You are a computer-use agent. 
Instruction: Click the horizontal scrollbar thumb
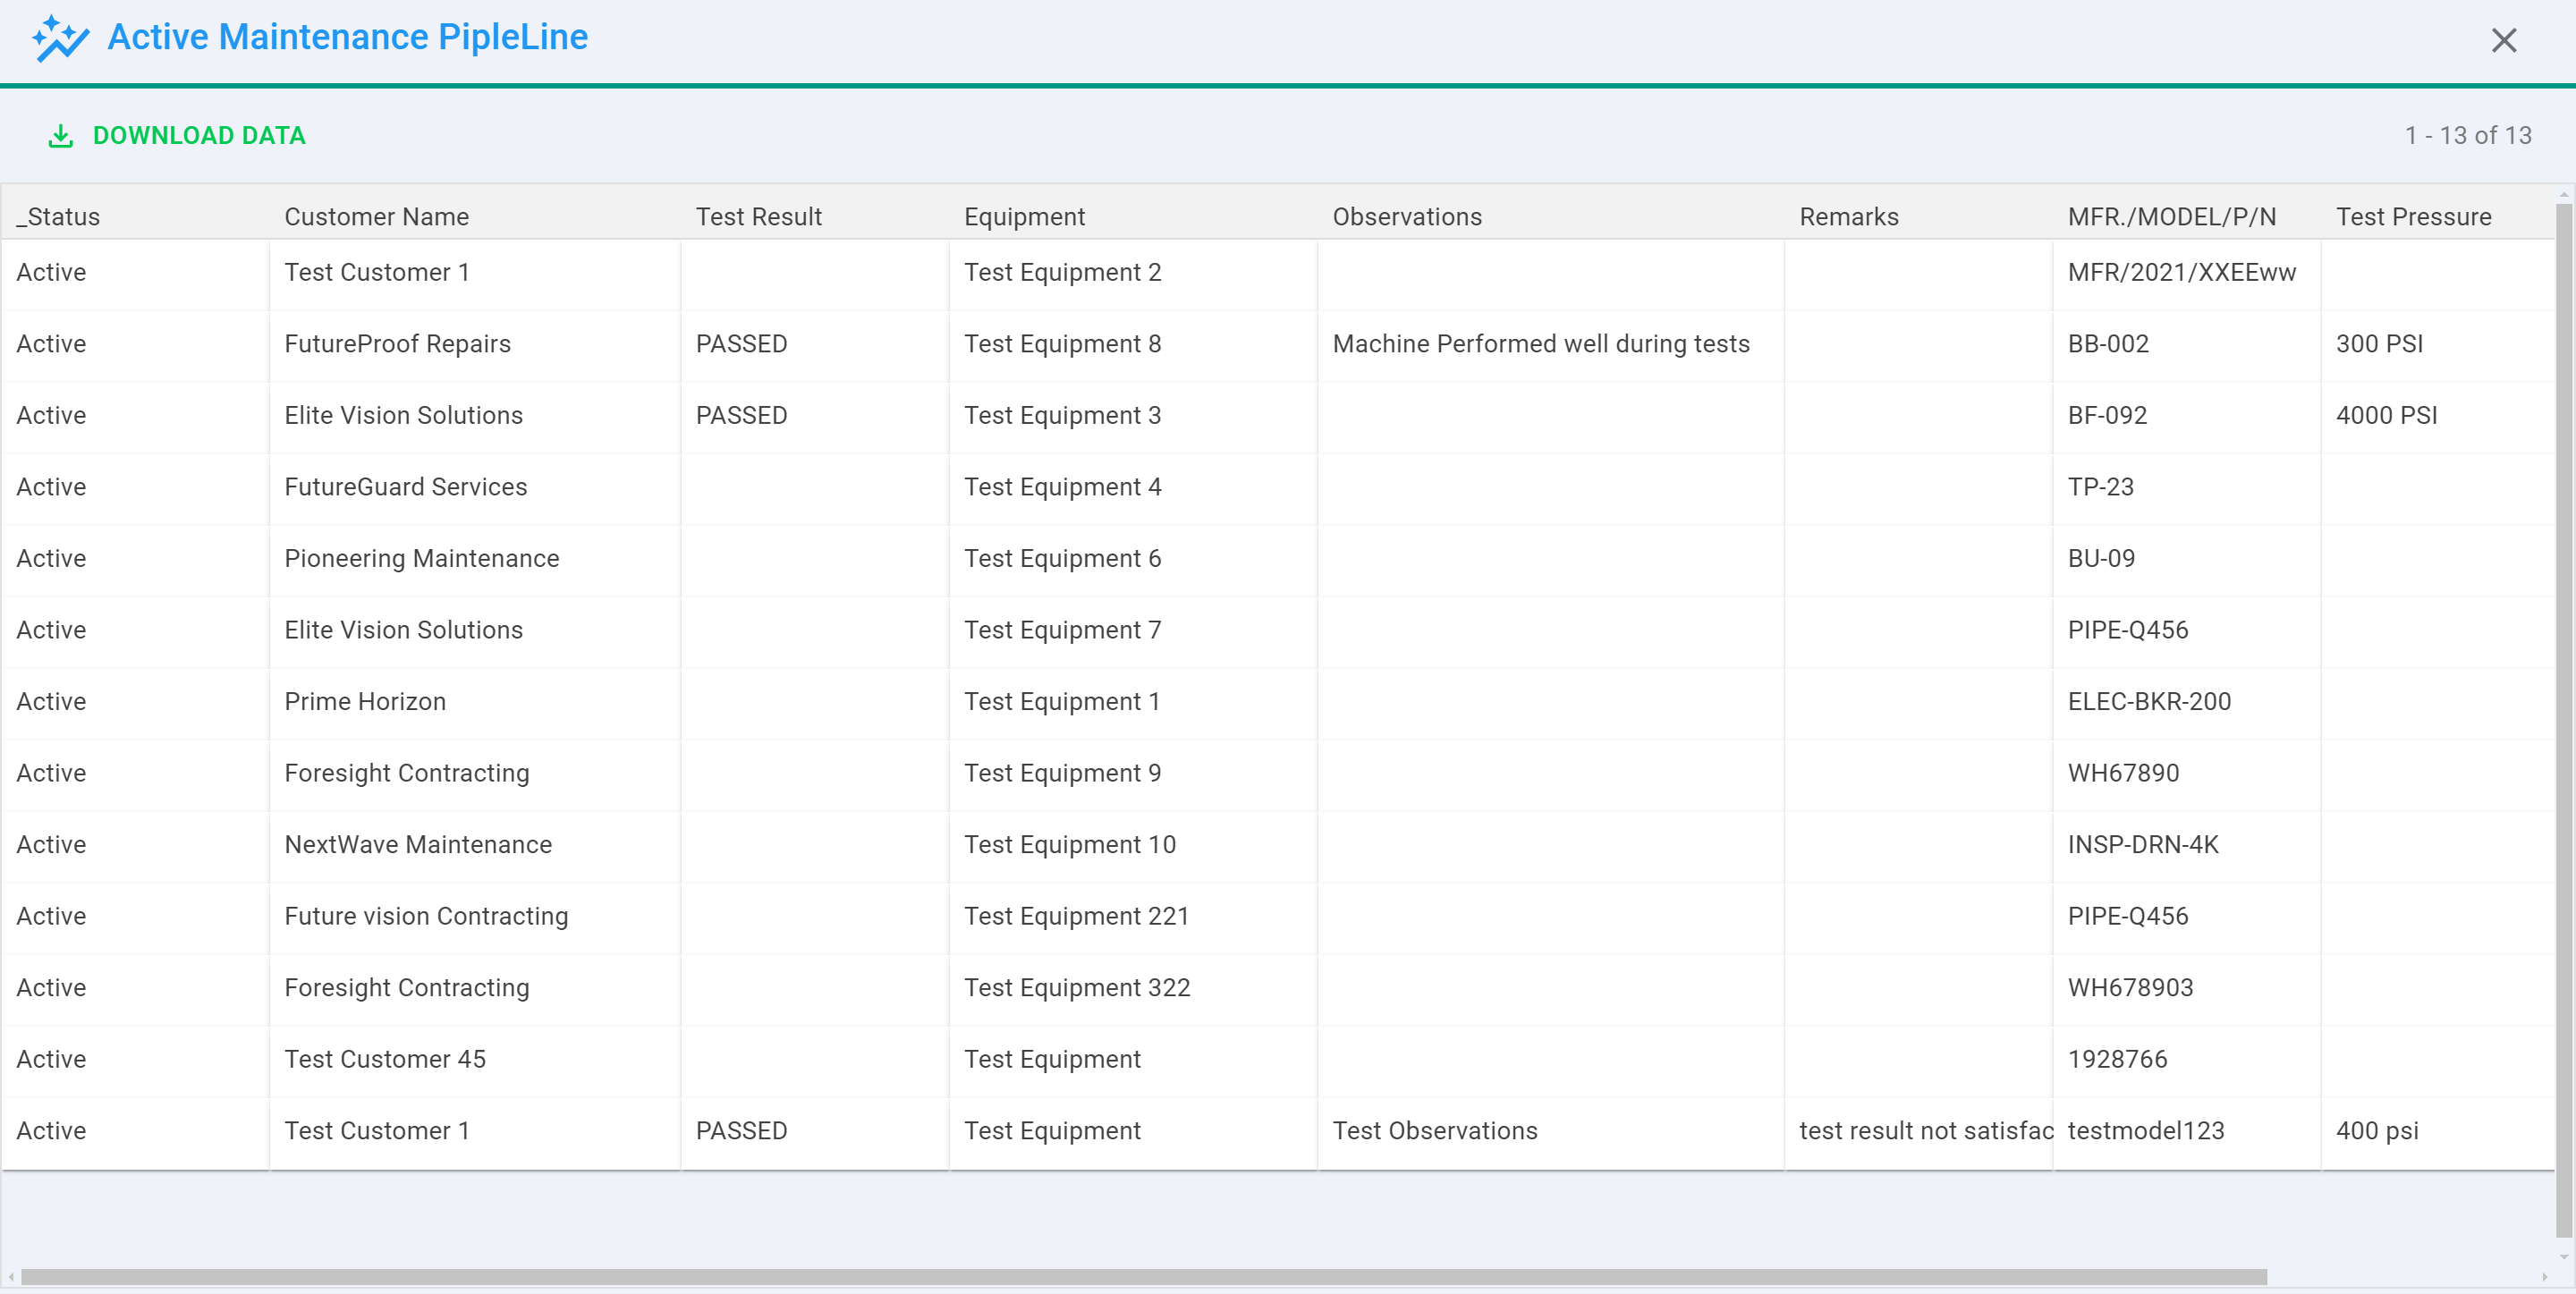pos(1143,1276)
